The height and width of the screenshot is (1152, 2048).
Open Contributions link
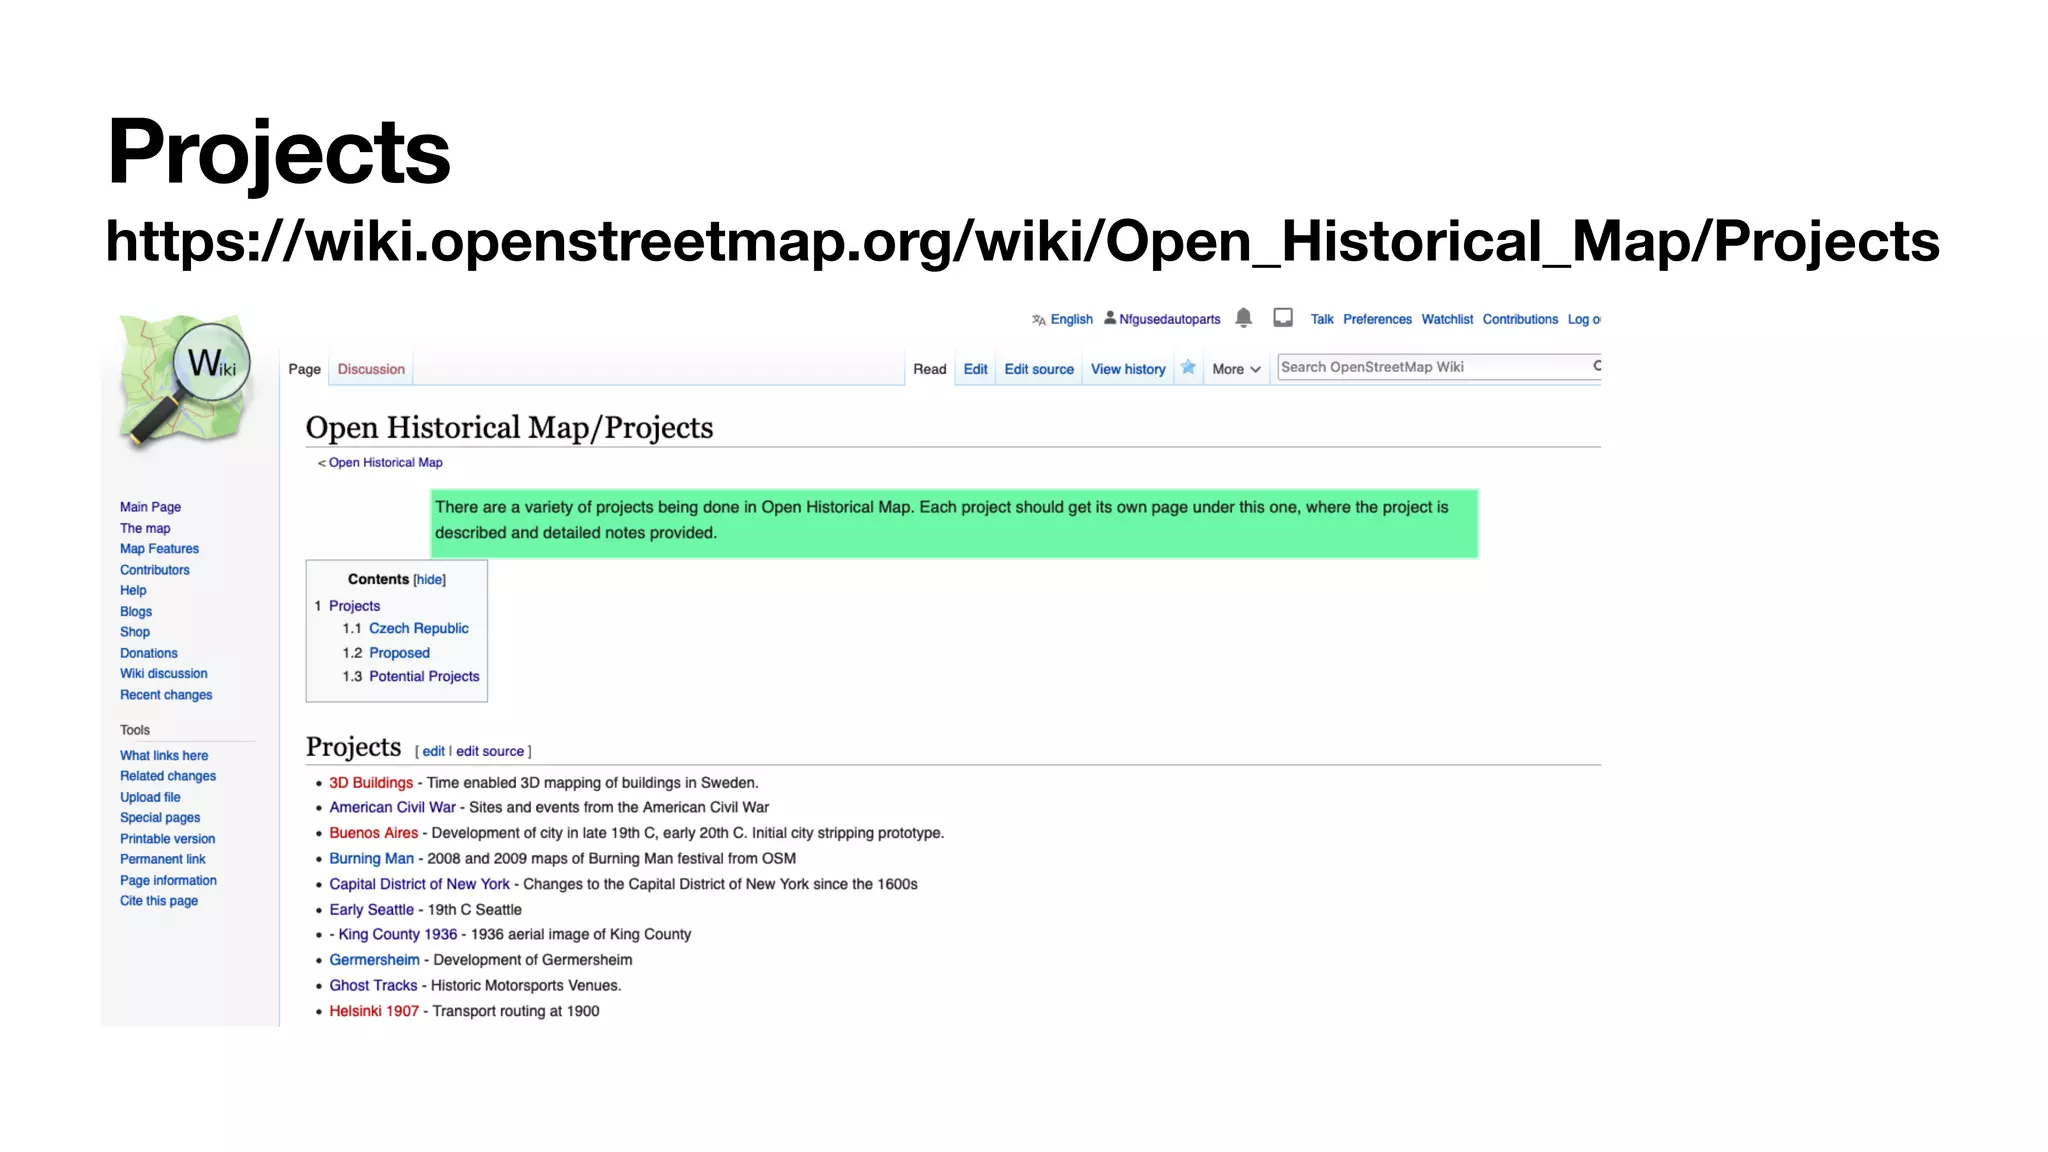[x=1520, y=319]
